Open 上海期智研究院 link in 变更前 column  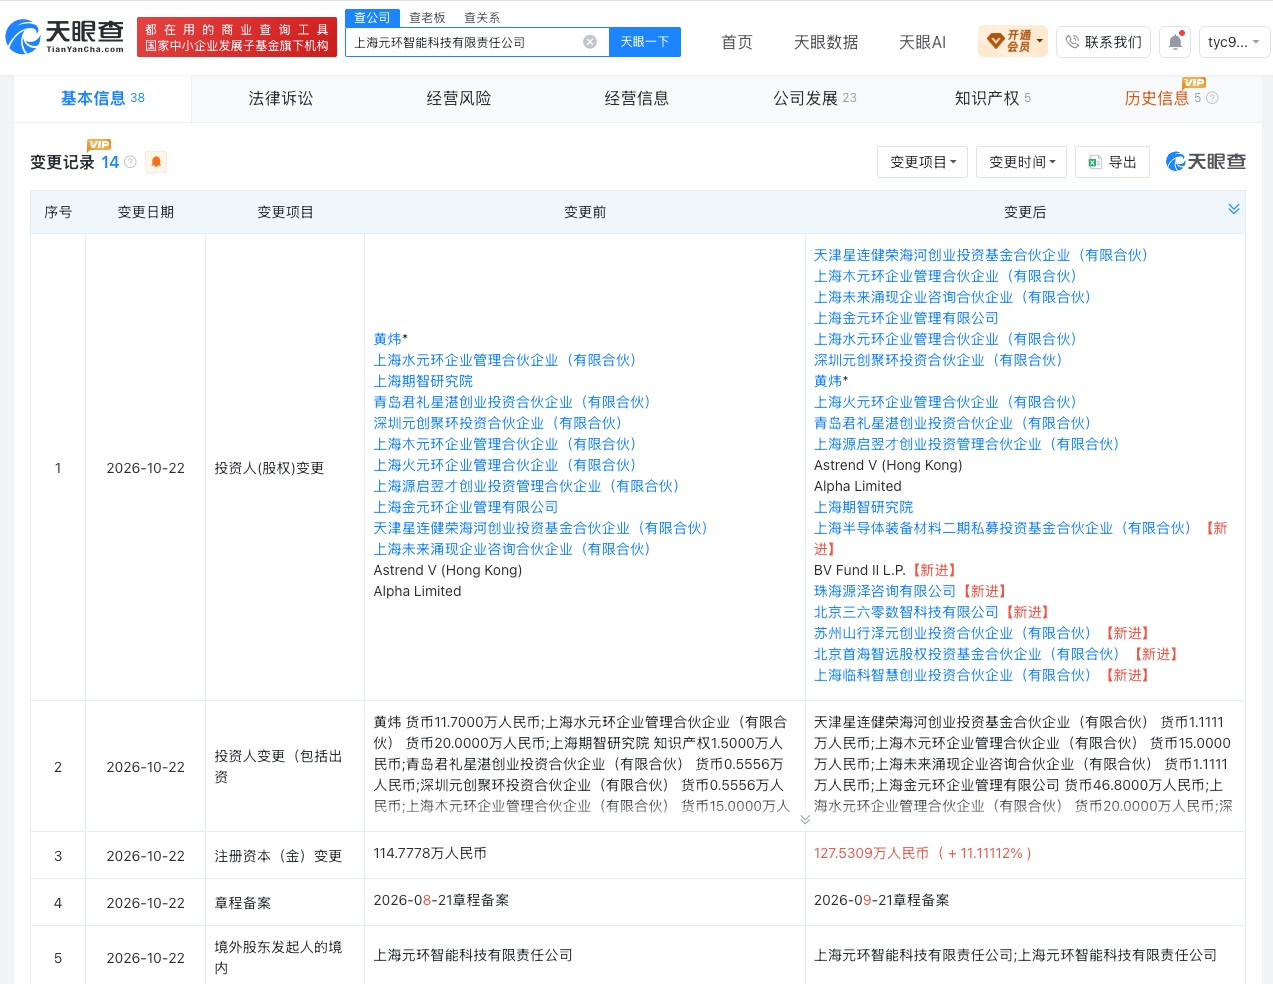423,381
